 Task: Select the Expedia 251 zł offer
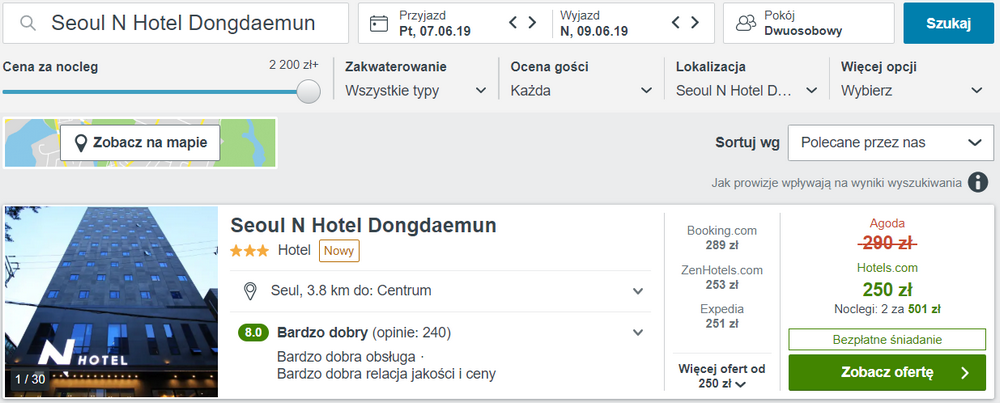pos(721,316)
